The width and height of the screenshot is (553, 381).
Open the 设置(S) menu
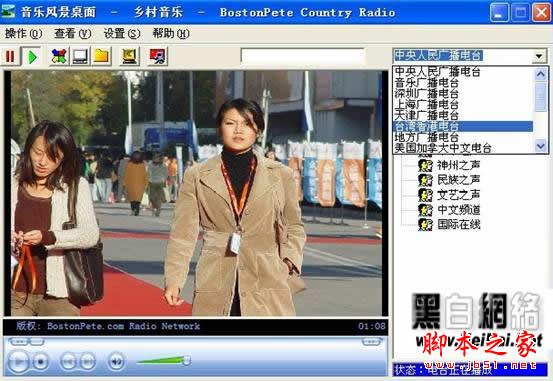coord(122,34)
